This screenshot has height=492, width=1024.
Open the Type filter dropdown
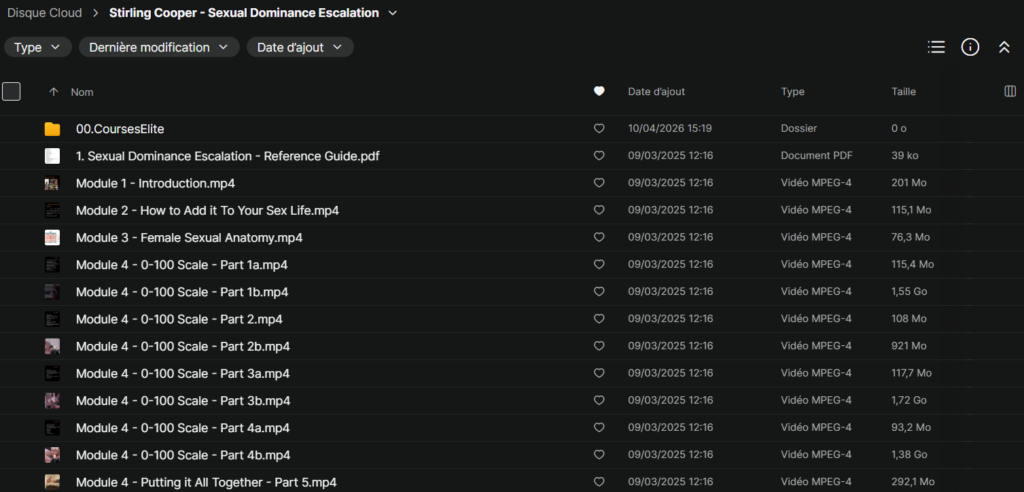tap(38, 47)
